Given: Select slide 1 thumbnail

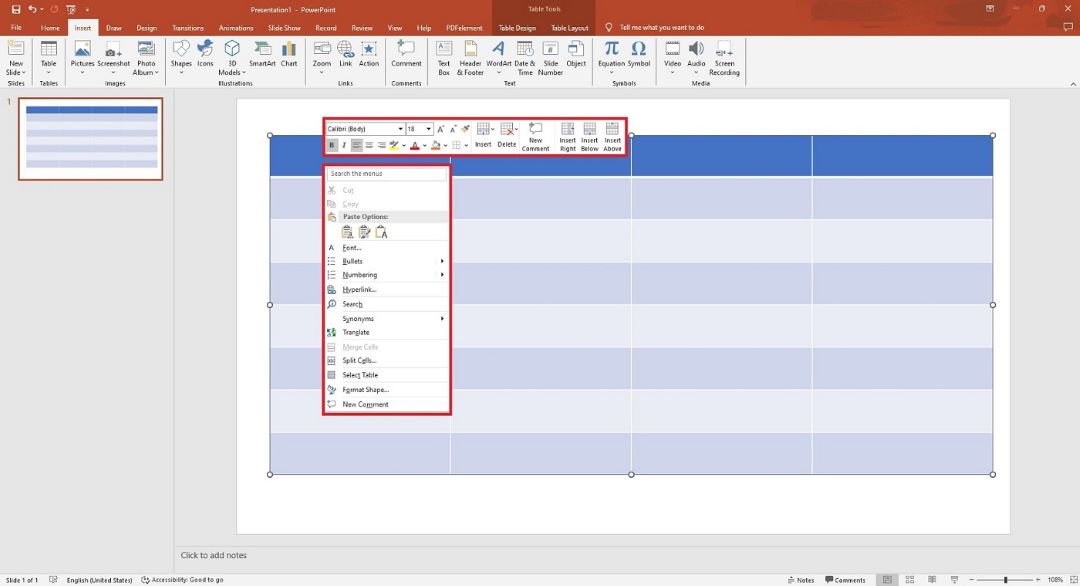Looking at the screenshot, I should coord(91,139).
